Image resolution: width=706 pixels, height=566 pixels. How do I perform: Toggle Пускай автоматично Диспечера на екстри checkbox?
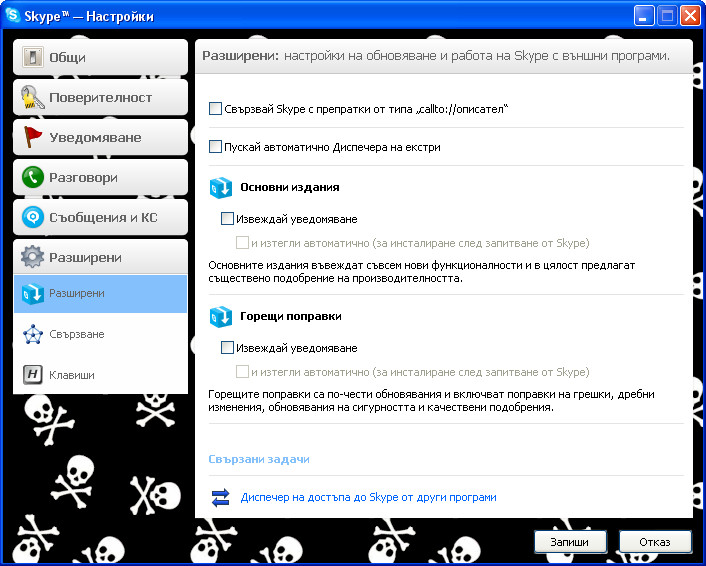[215, 147]
